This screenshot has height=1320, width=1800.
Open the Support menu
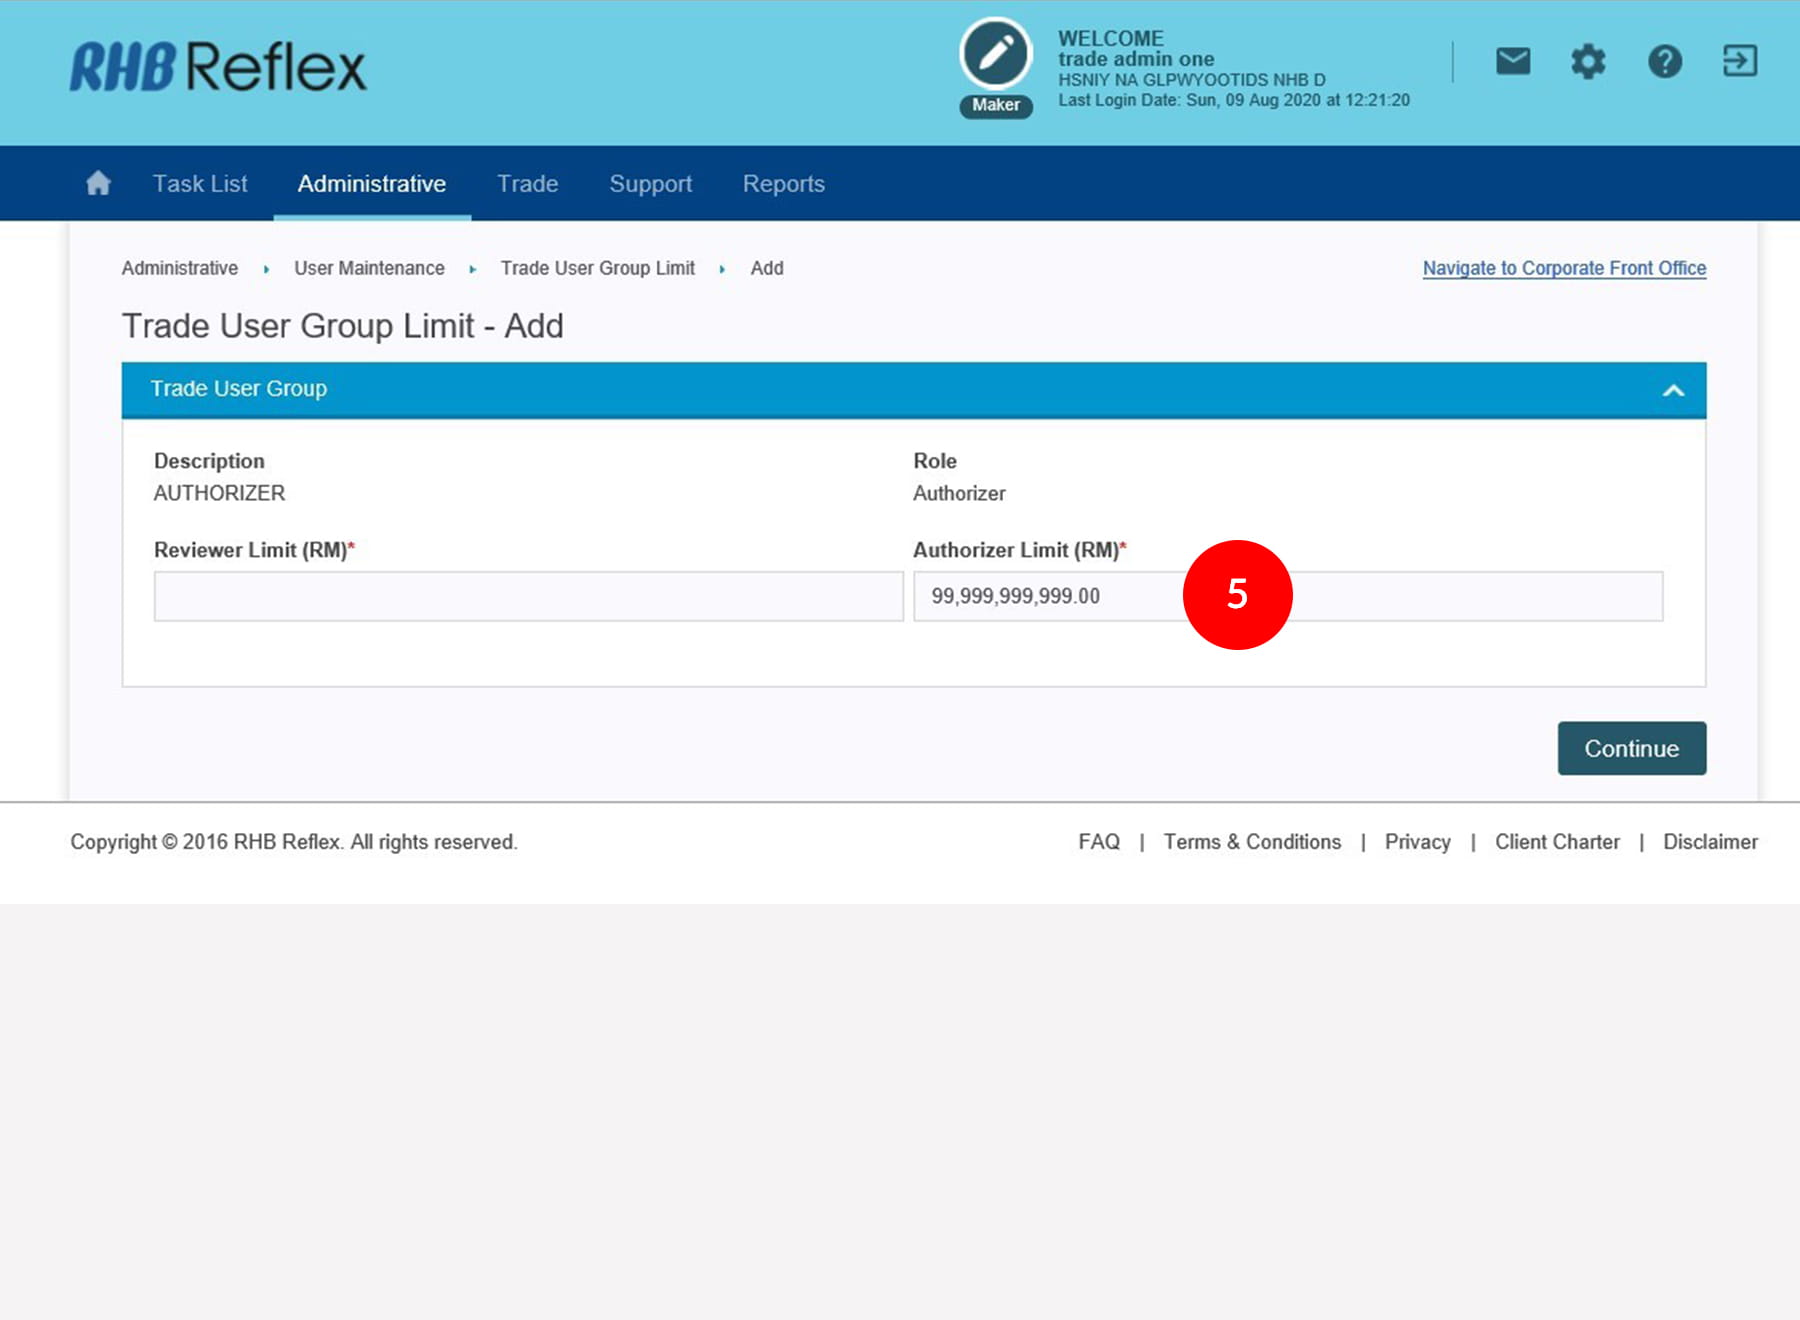point(650,184)
